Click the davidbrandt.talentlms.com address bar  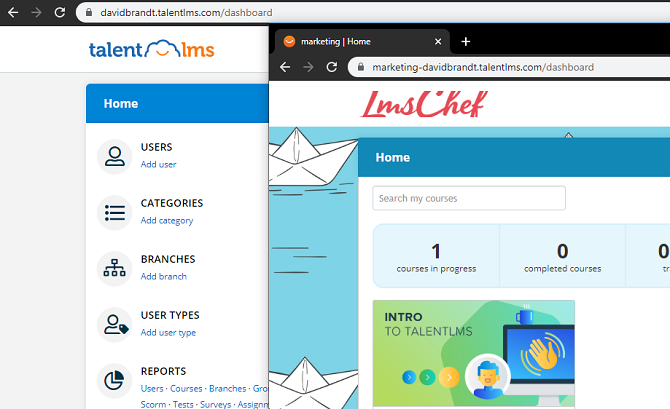click(372, 12)
